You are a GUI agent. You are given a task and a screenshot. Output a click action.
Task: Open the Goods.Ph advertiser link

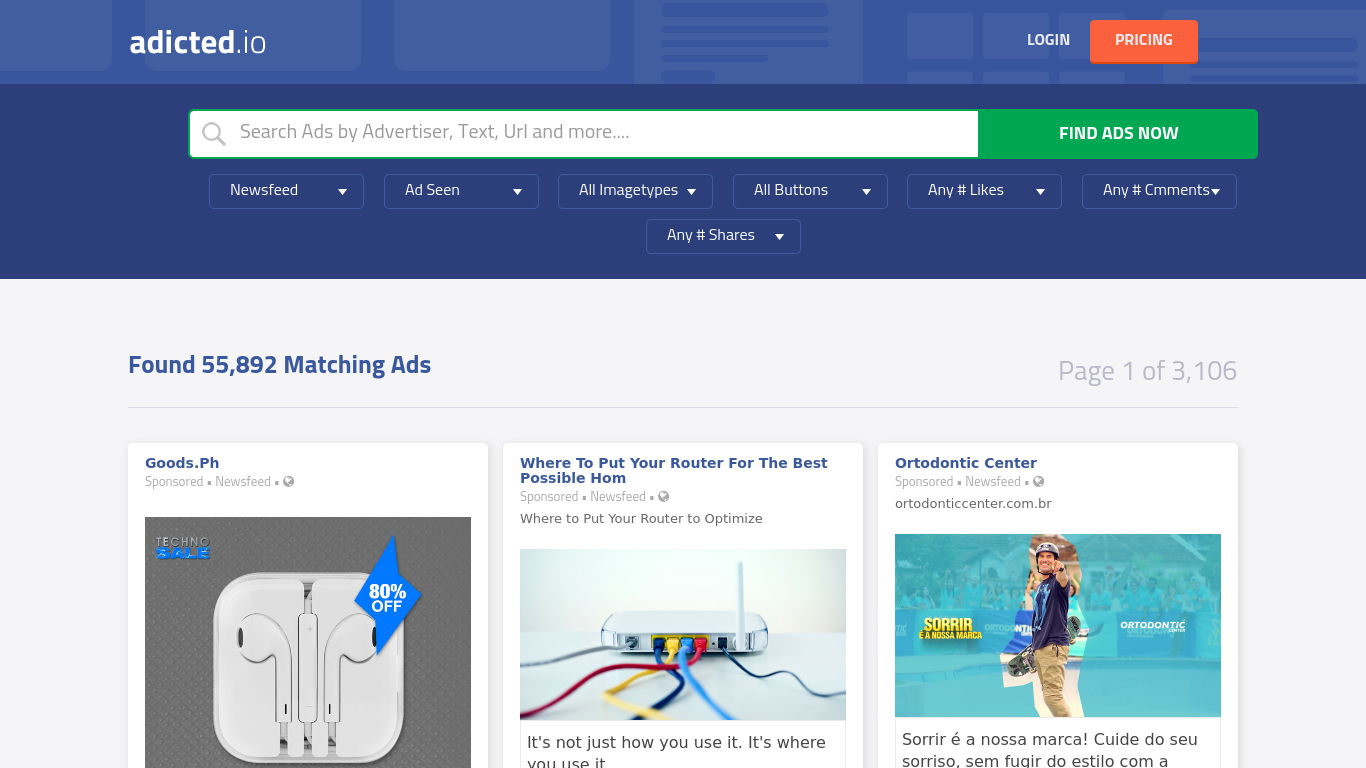(182, 463)
